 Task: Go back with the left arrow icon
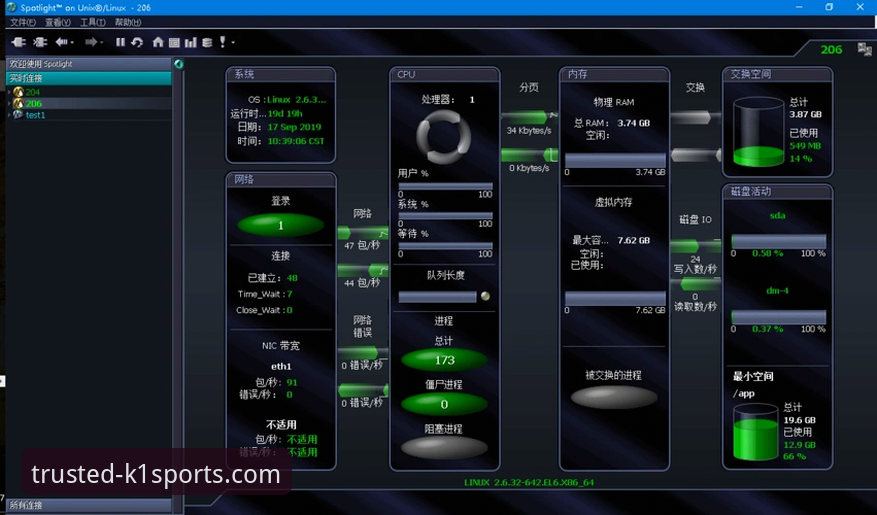[x=61, y=42]
